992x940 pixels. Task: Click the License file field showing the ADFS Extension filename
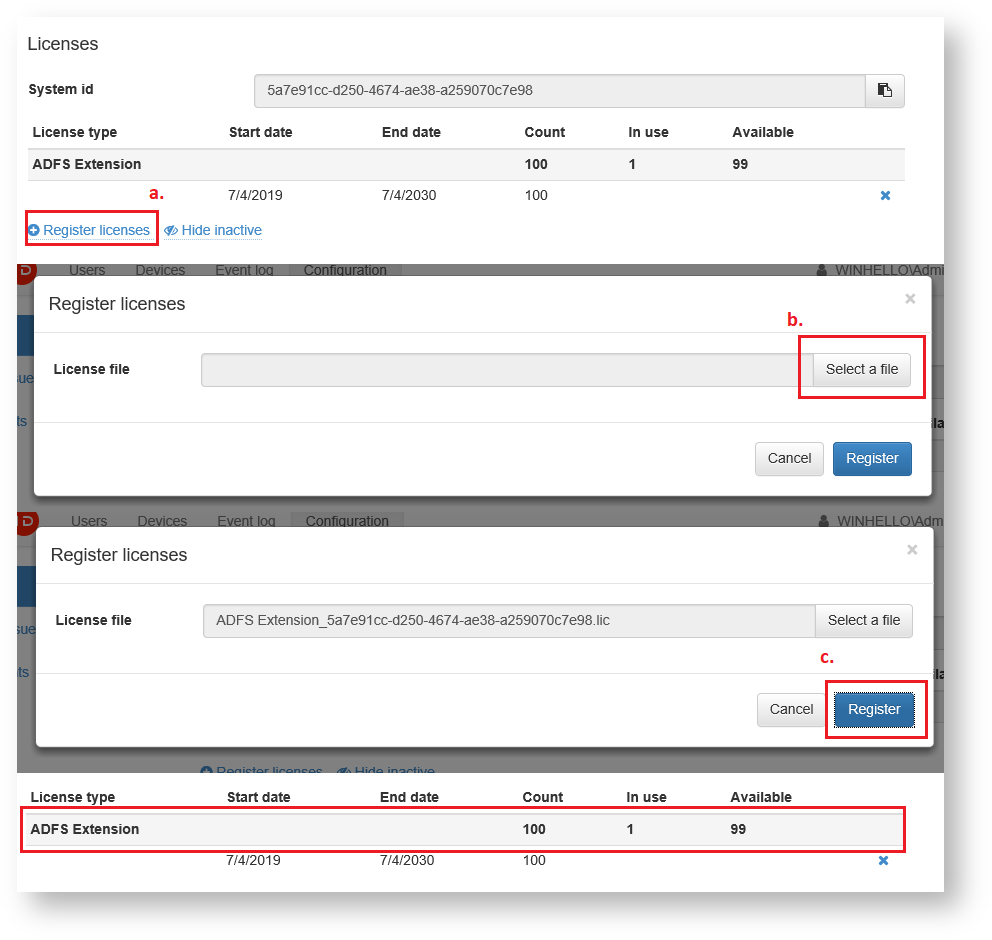pos(508,621)
